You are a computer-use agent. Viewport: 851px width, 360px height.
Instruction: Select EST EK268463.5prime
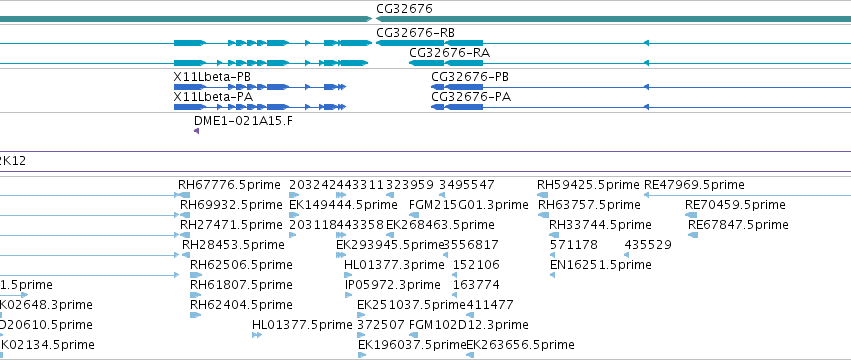tap(440, 225)
